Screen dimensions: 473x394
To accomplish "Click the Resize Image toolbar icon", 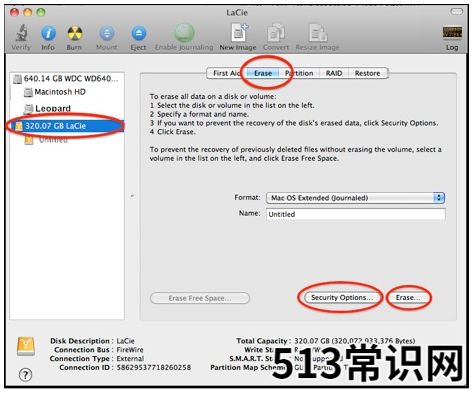I will (317, 33).
